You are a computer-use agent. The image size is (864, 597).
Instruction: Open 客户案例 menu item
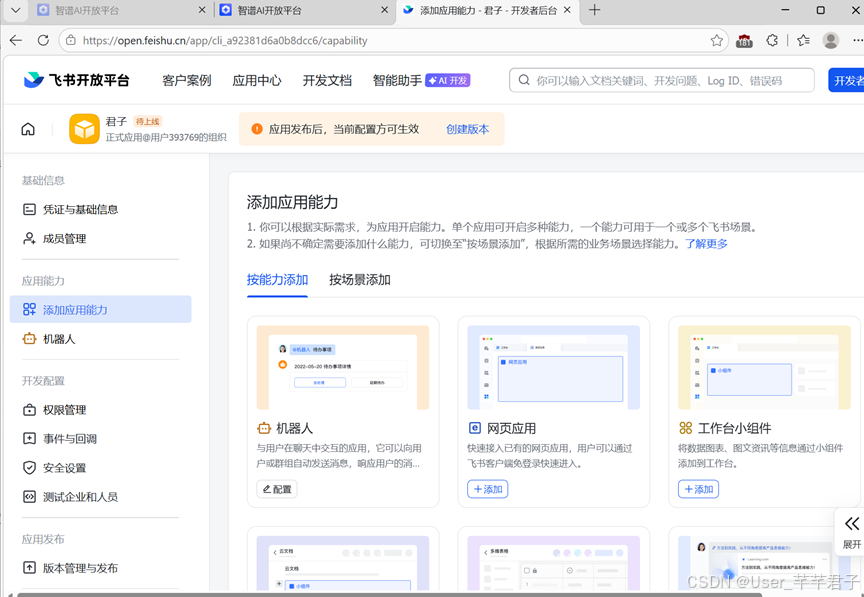pos(187,80)
